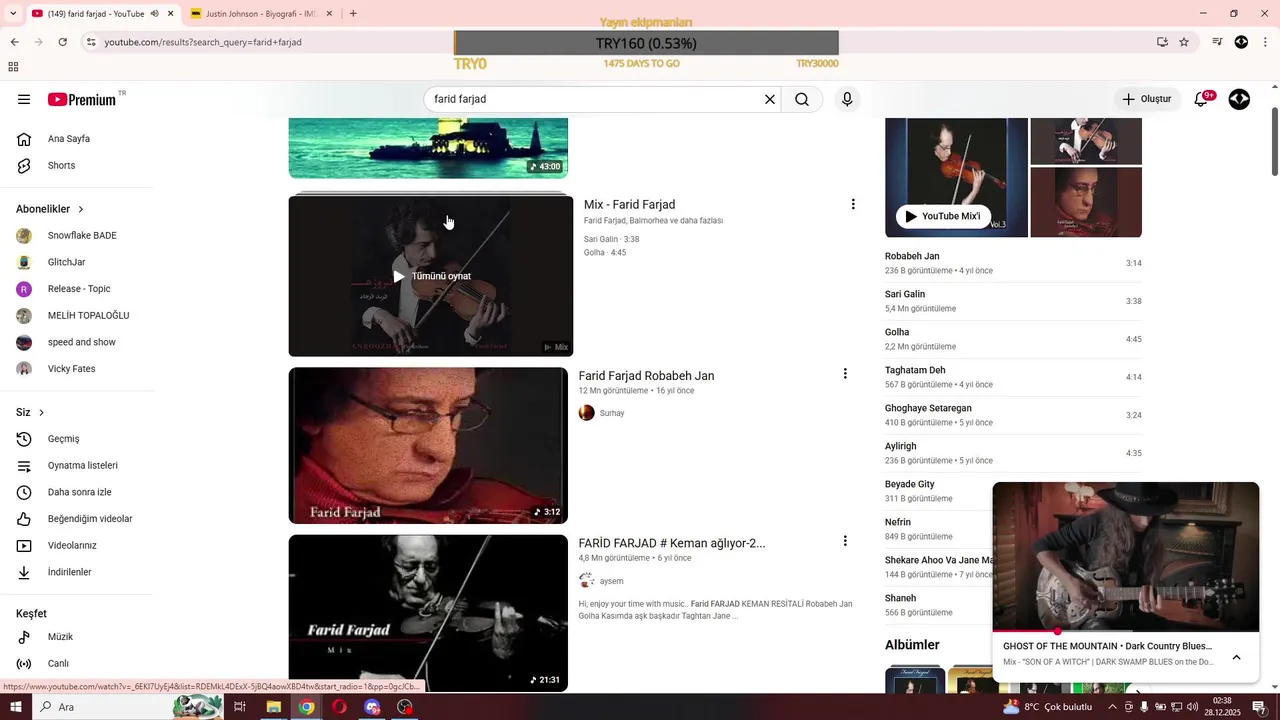Open the browser apps grid shortcut
This screenshot has width=1280, height=720.
[x=13, y=67]
